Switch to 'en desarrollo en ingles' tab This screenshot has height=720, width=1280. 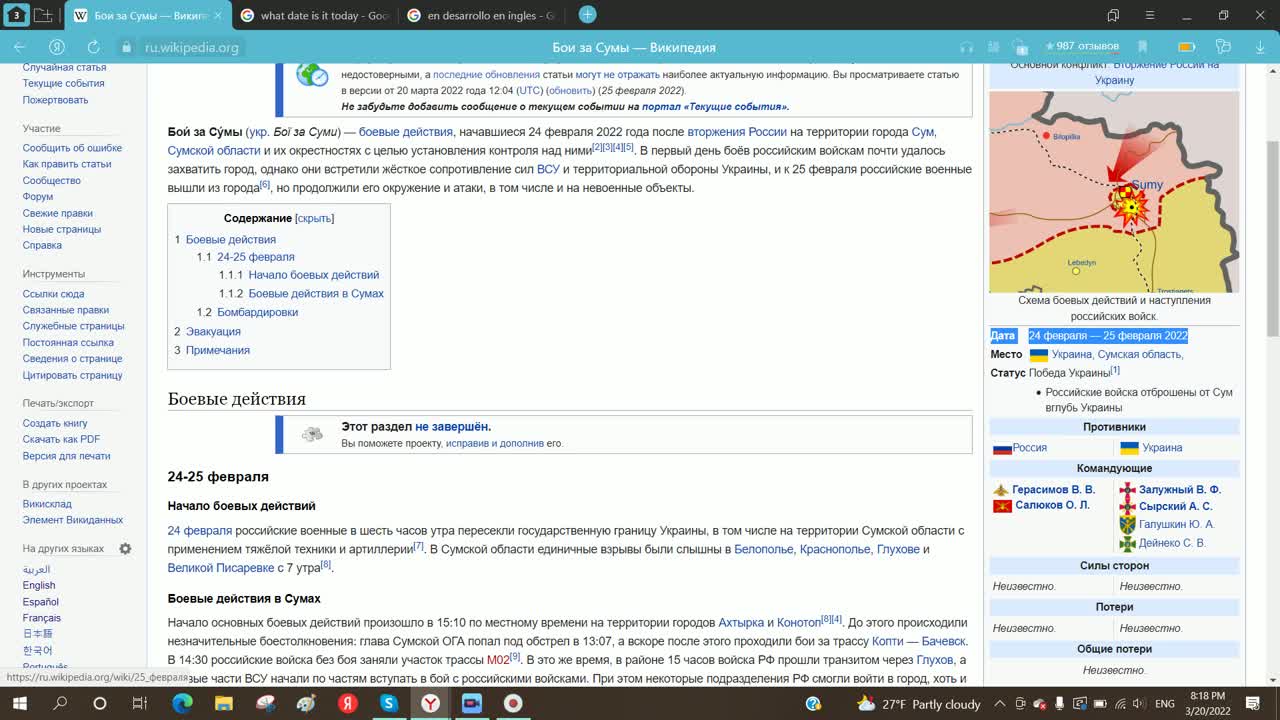click(x=483, y=15)
